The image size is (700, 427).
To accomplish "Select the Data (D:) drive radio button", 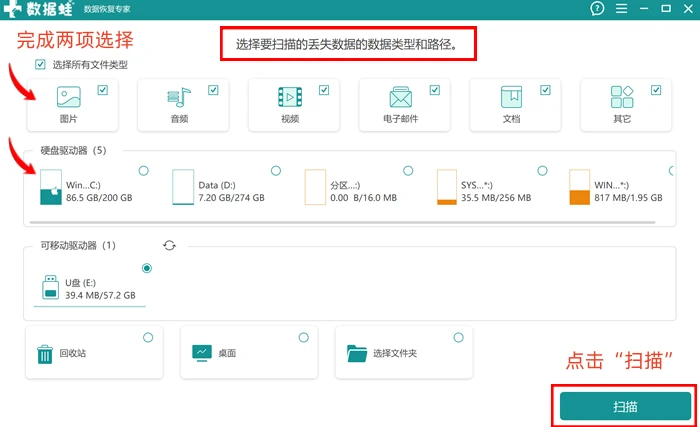I will coord(276,171).
